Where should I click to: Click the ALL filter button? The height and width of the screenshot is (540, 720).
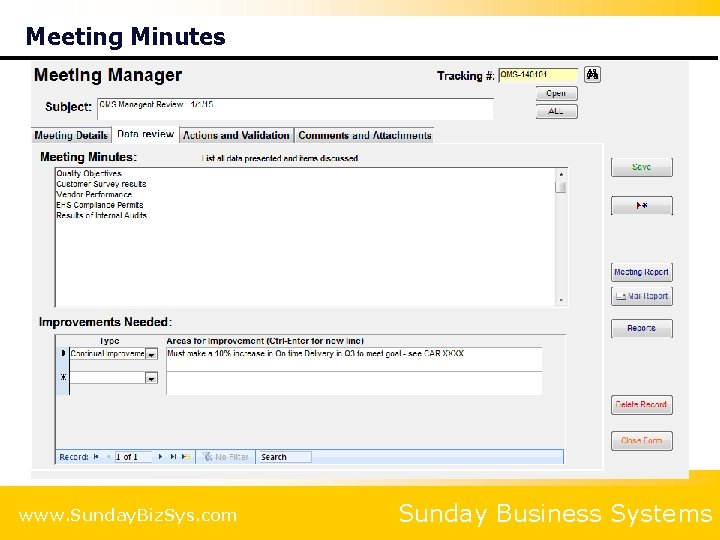[x=557, y=111]
